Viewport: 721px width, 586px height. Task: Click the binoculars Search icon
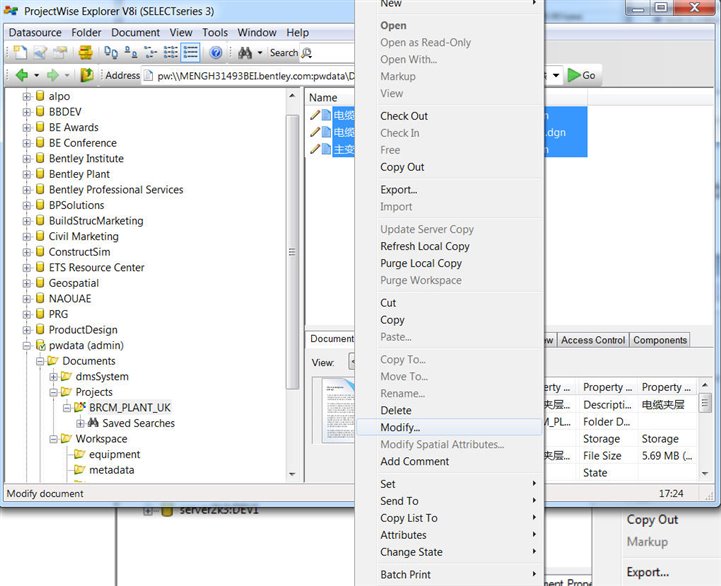(x=245, y=53)
